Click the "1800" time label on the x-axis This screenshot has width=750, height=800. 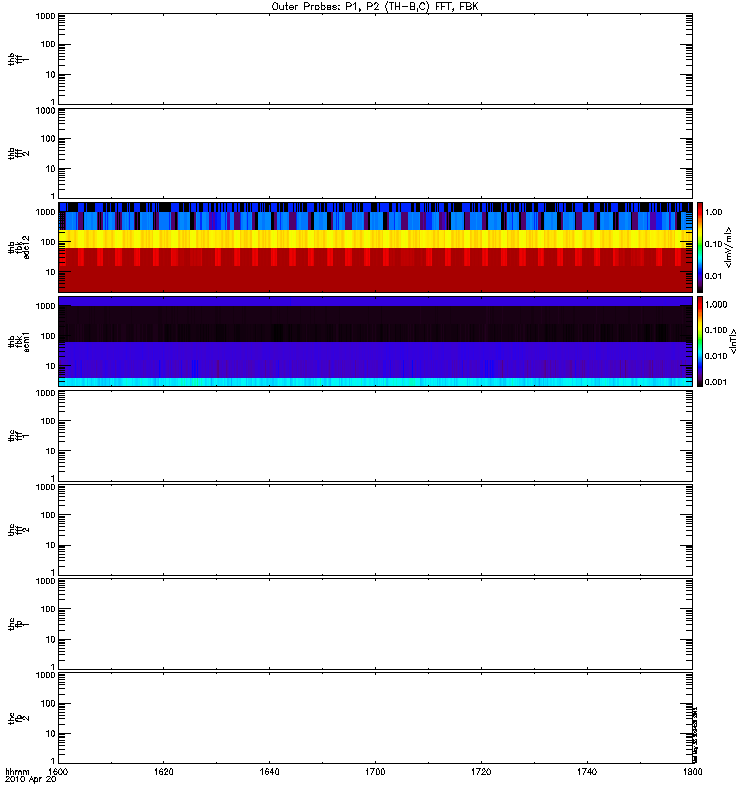click(x=692, y=771)
